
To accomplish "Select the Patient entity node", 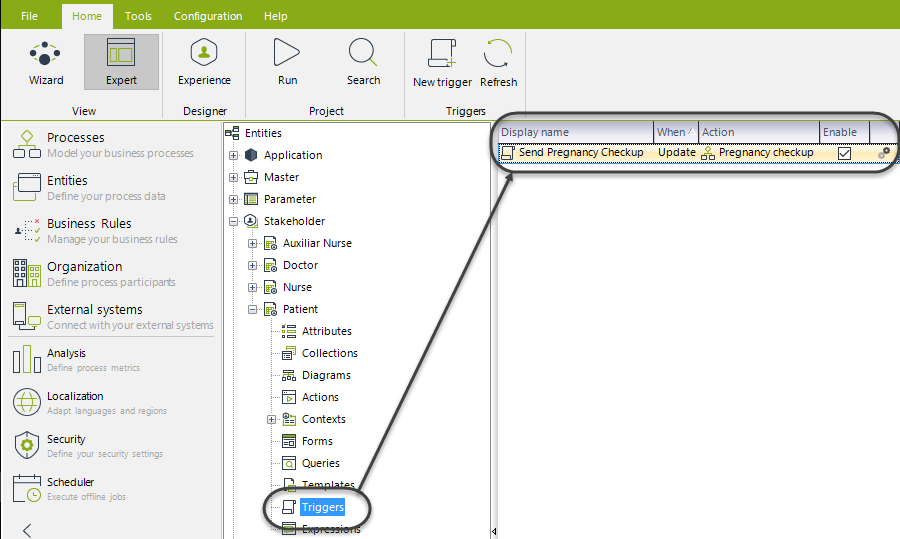I will click(x=300, y=309).
